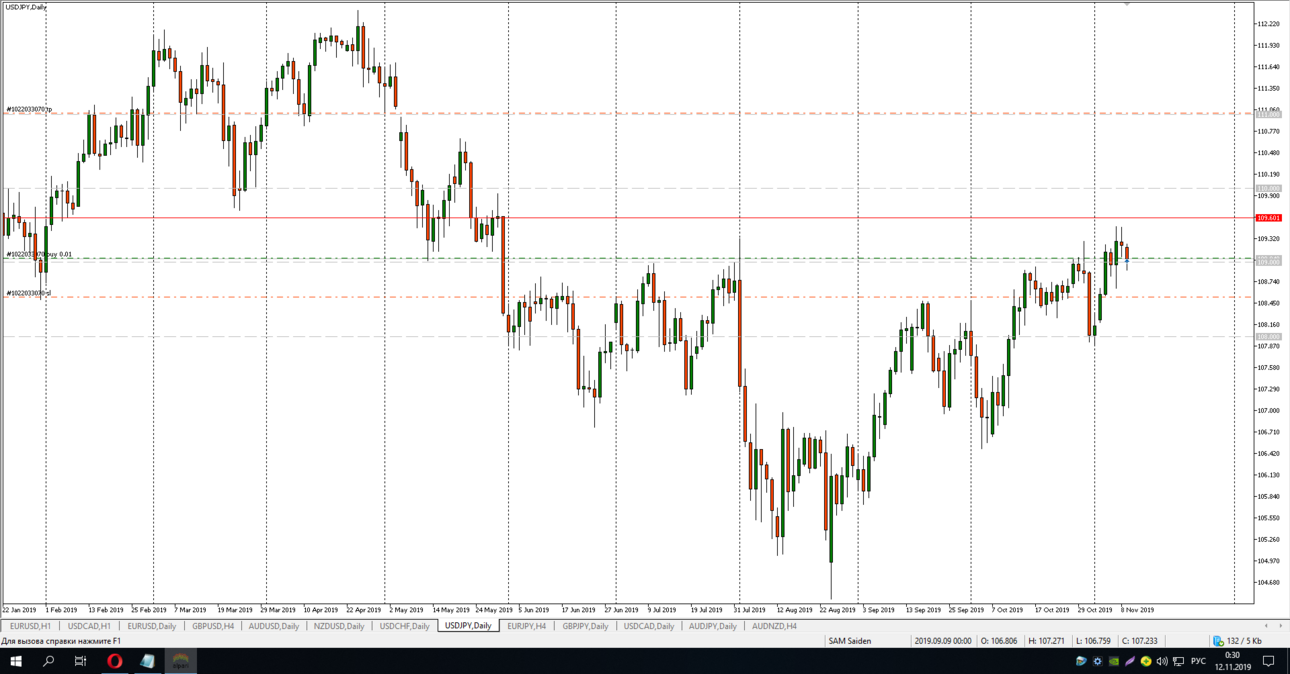The image size is (1290, 674).
Task: Select the NZDUSD,Daily tab
Action: point(339,626)
